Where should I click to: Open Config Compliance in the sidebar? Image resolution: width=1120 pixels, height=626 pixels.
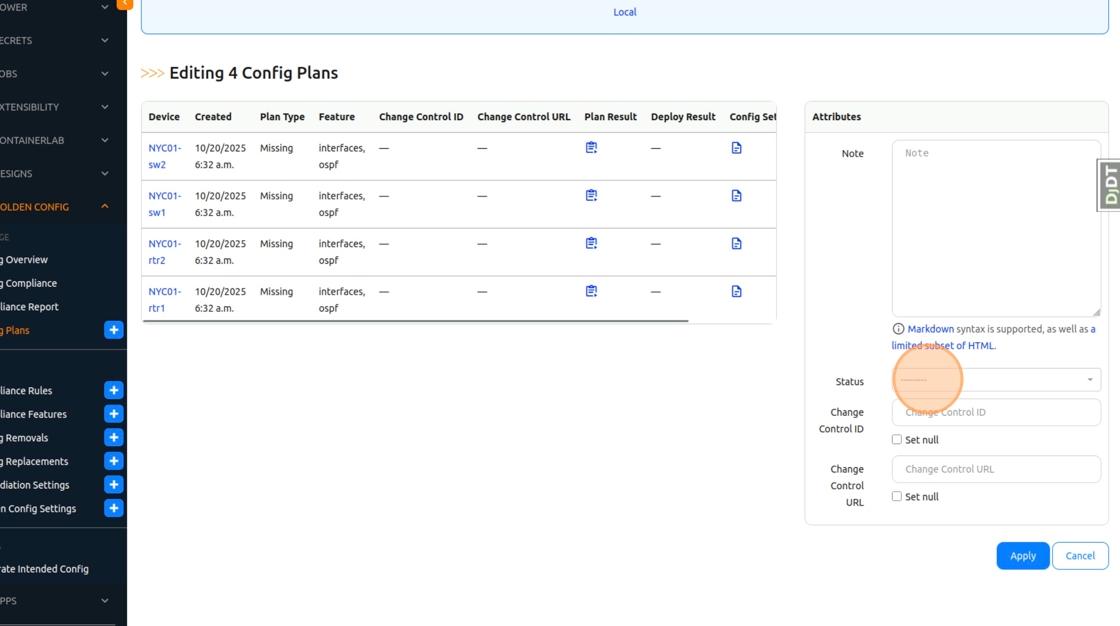[30, 283]
